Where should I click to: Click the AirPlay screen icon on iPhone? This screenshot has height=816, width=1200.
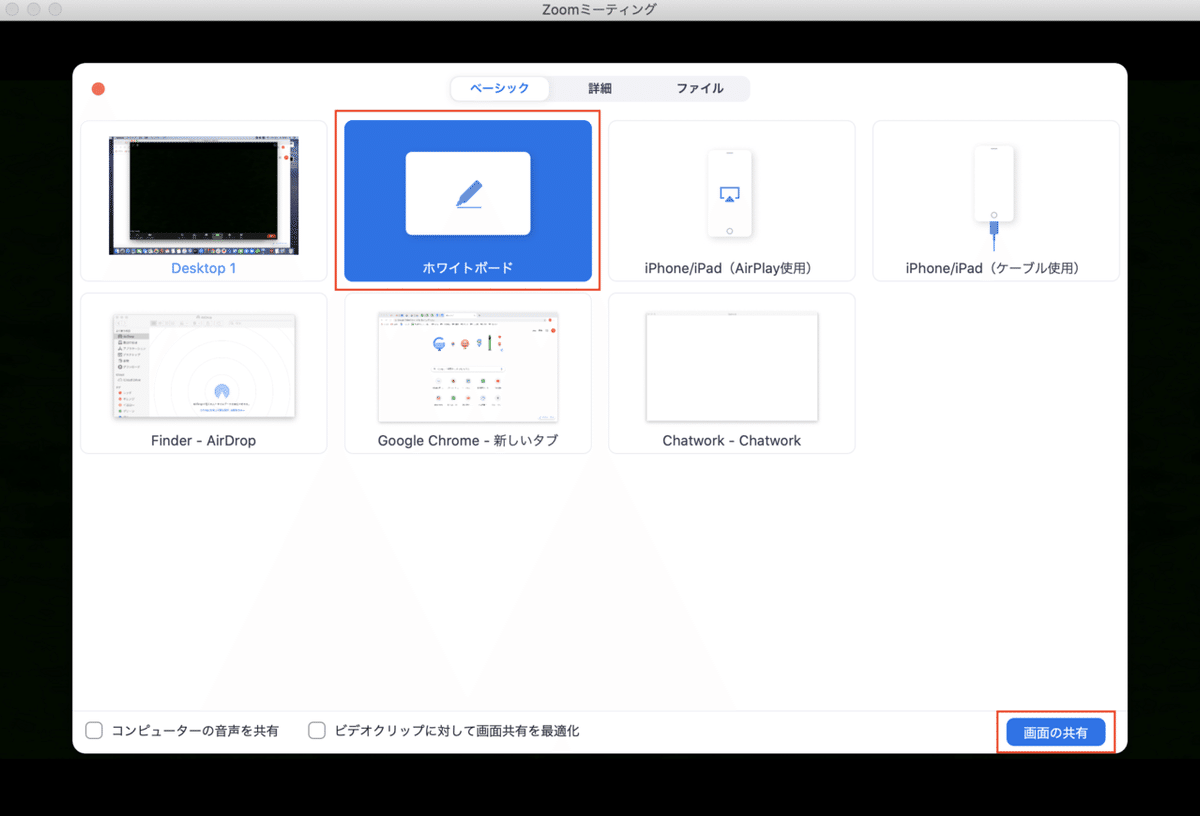click(731, 192)
